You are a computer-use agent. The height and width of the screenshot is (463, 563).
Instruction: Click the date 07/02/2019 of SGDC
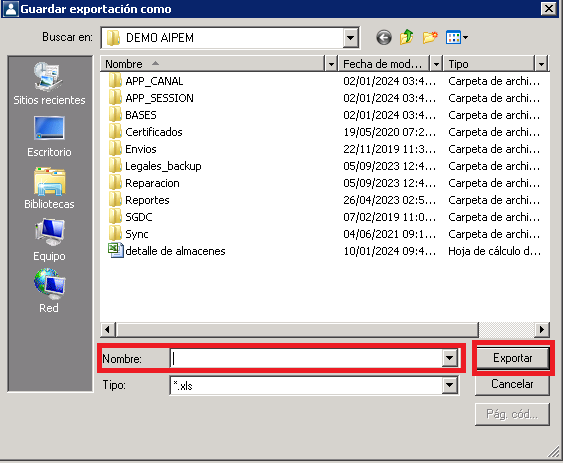click(x=389, y=217)
